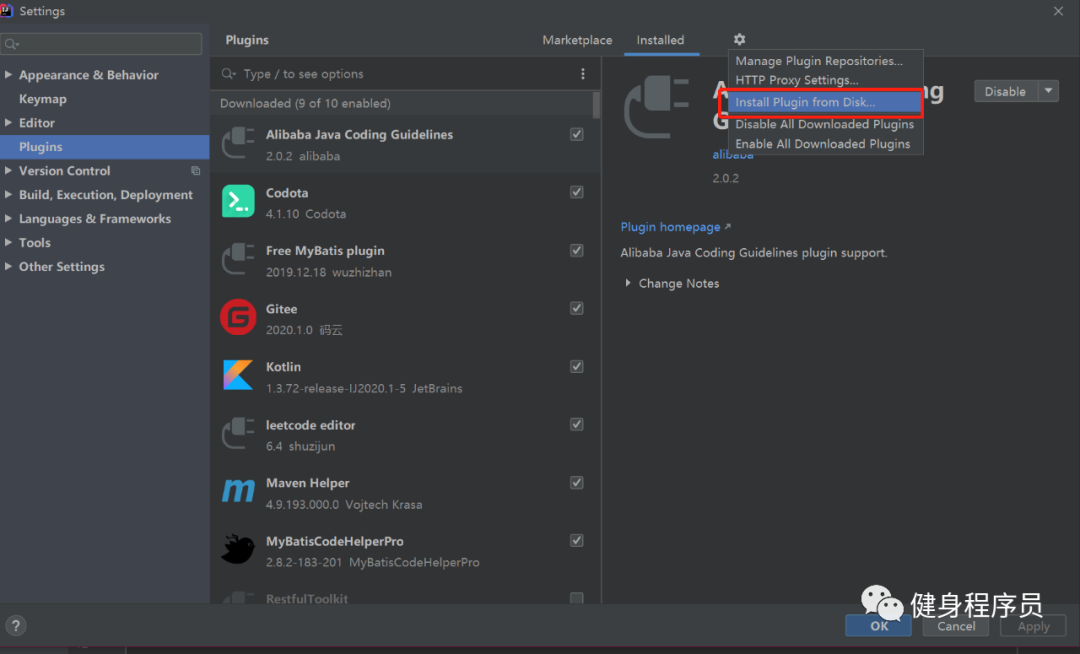Viewport: 1080px width, 654px height.
Task: Click the settings search field
Action: click(101, 44)
